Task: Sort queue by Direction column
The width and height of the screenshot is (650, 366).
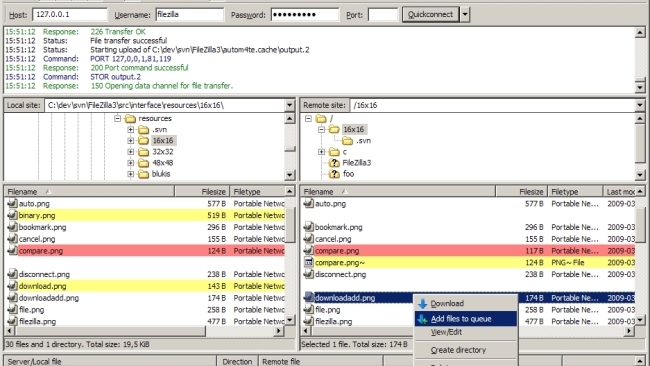Action: tap(238, 361)
